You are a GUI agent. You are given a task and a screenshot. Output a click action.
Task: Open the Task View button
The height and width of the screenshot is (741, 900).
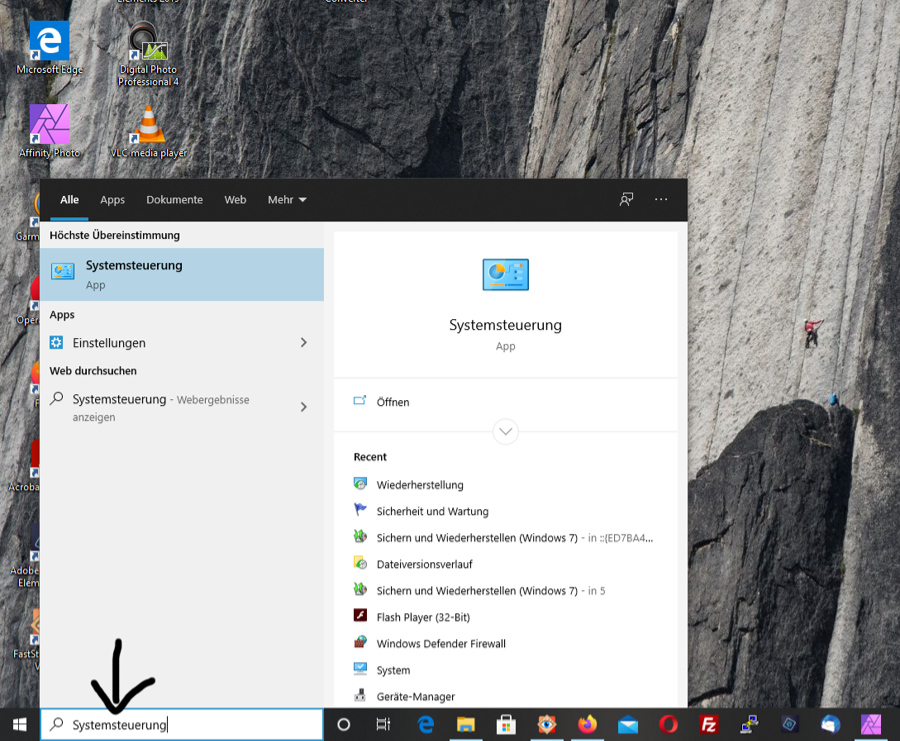pyautogui.click(x=383, y=725)
